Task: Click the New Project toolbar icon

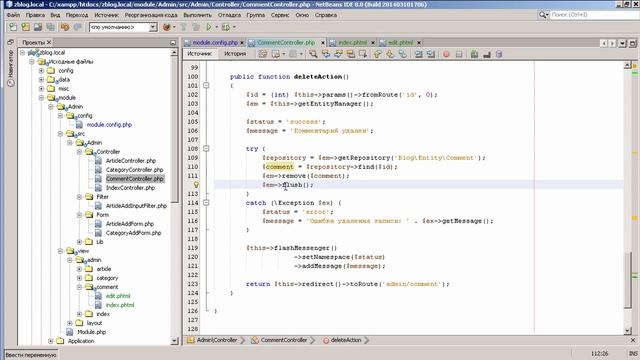Action: pyautogui.click(x=25, y=27)
